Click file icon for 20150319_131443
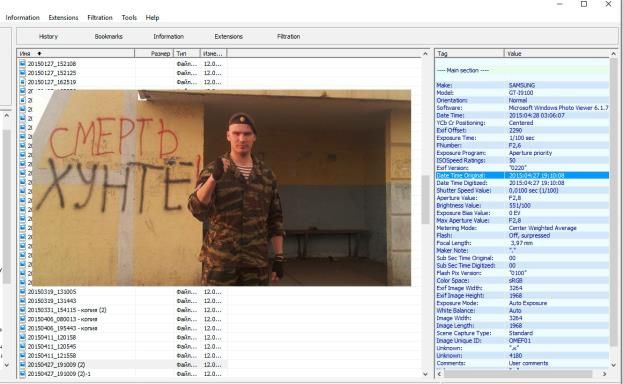Viewport: 623px width, 384px height. coord(22,301)
